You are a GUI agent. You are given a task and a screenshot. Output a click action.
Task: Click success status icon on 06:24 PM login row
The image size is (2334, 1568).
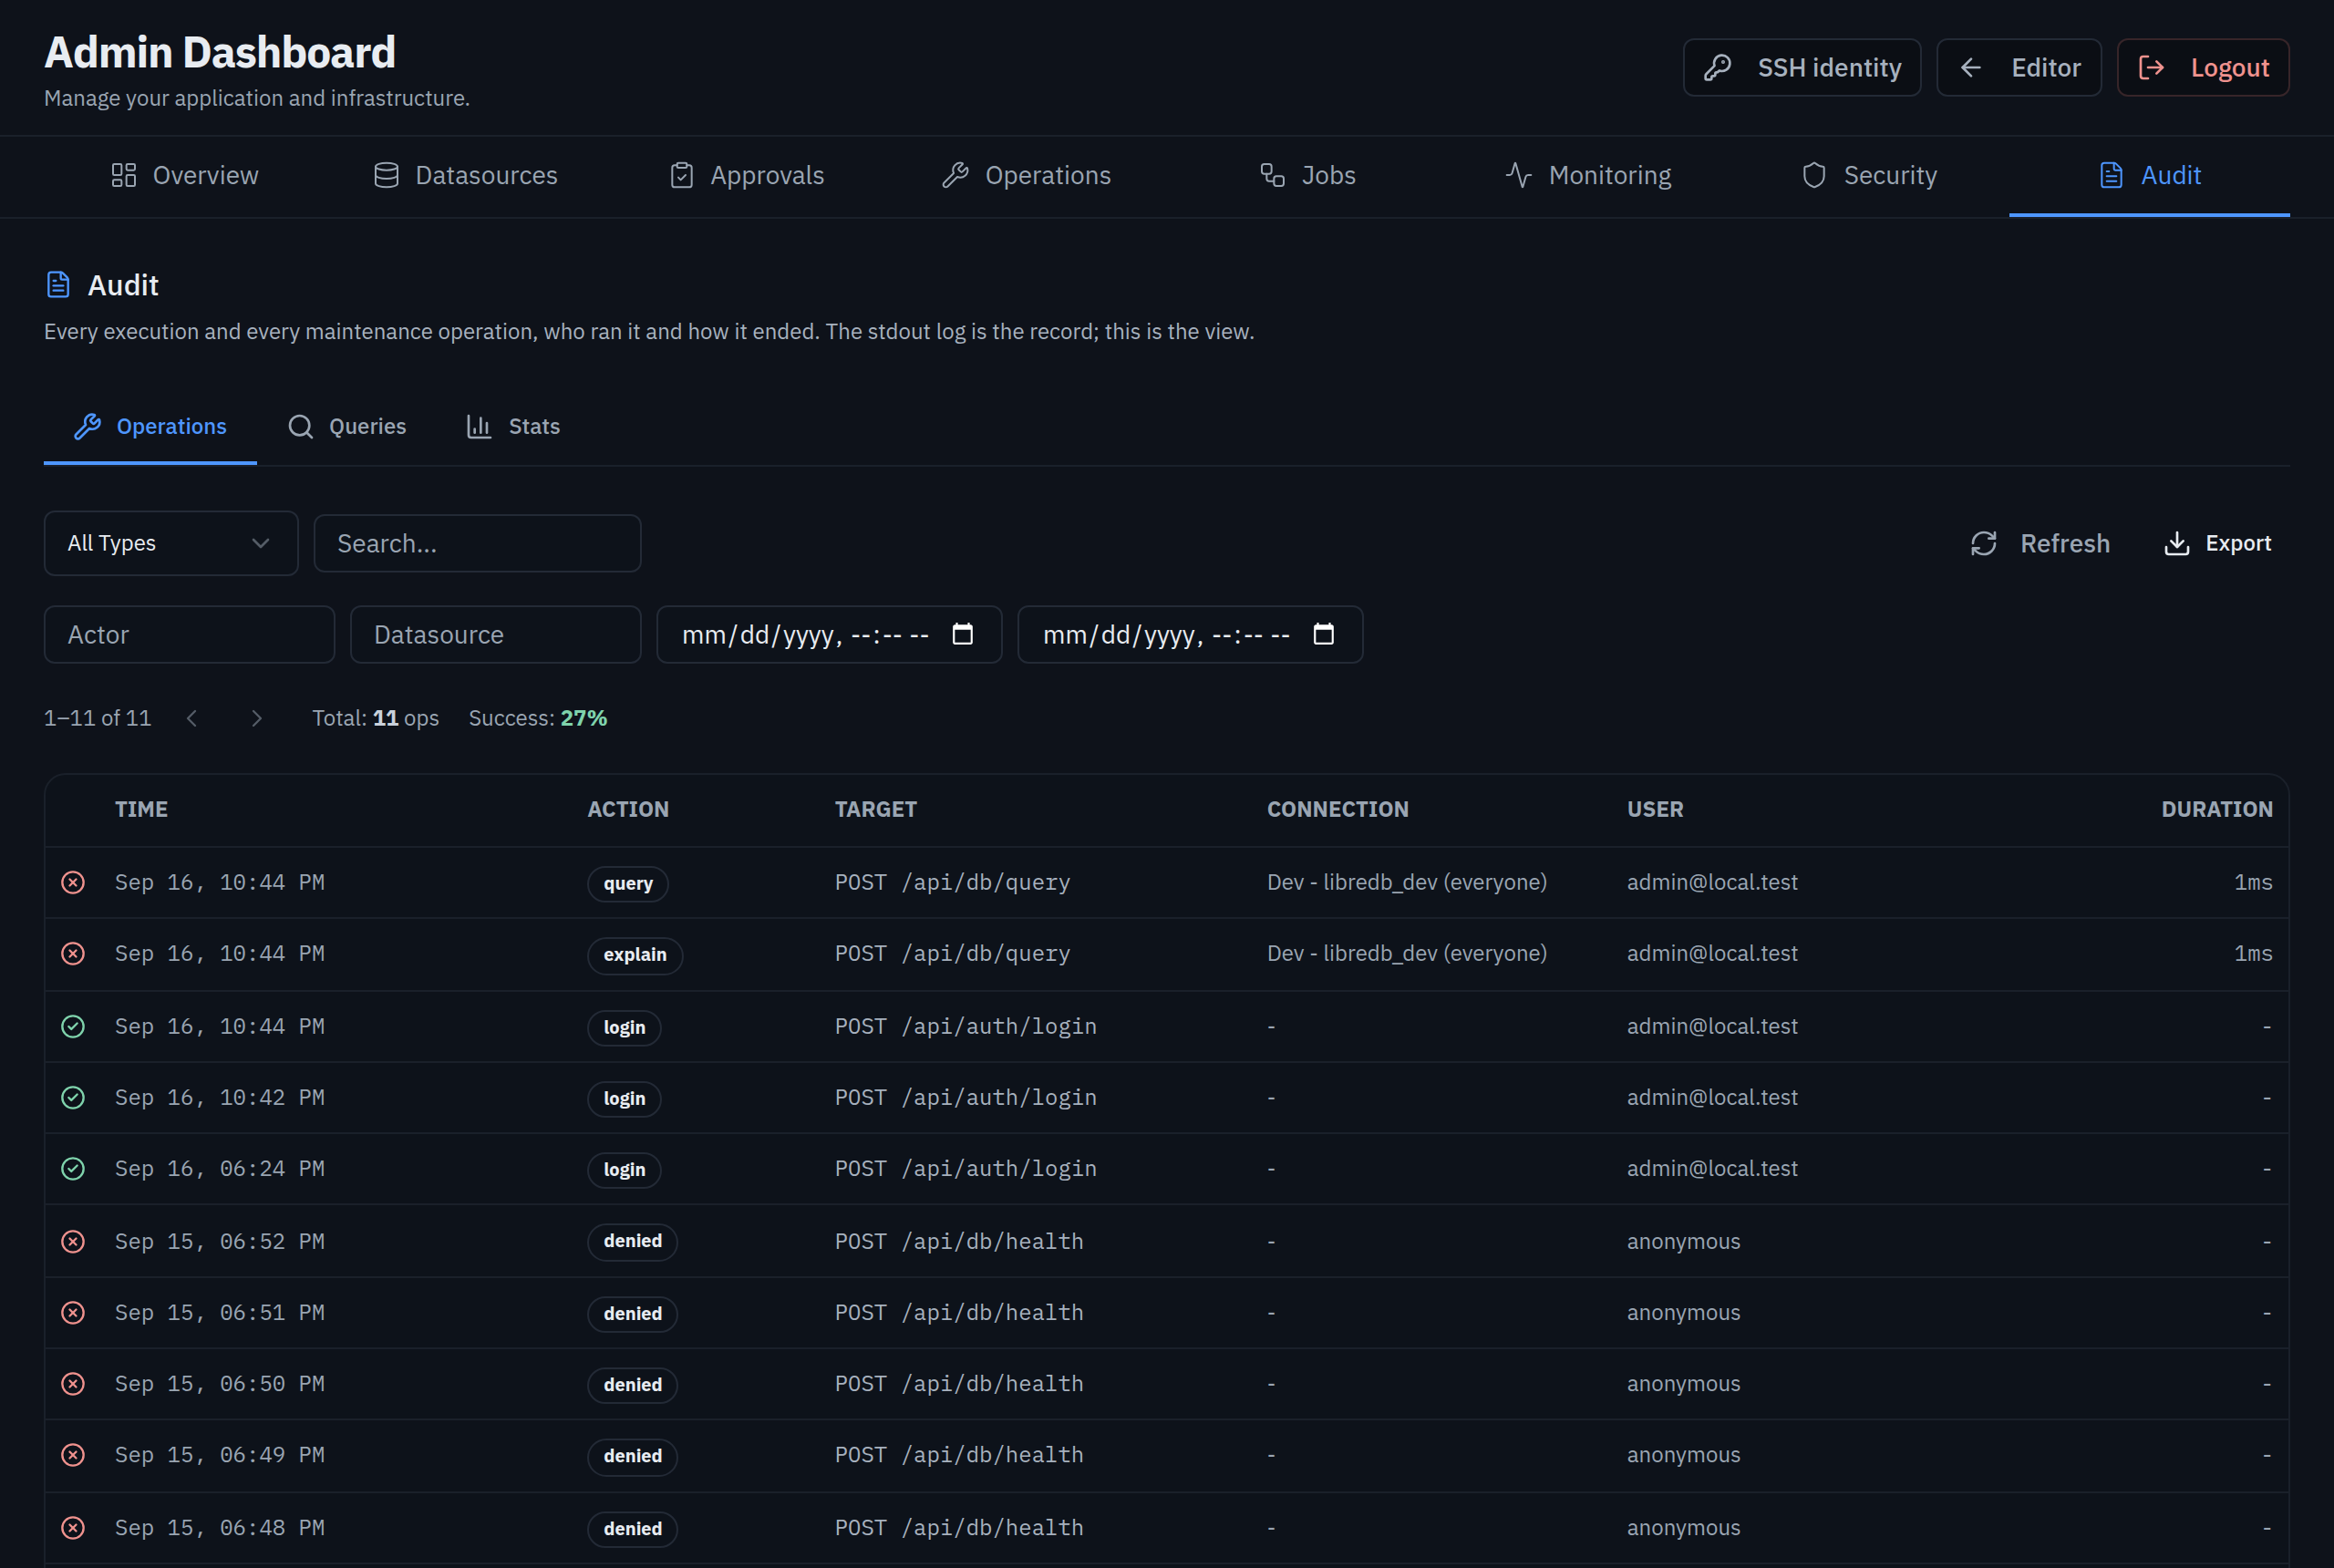point(73,1168)
